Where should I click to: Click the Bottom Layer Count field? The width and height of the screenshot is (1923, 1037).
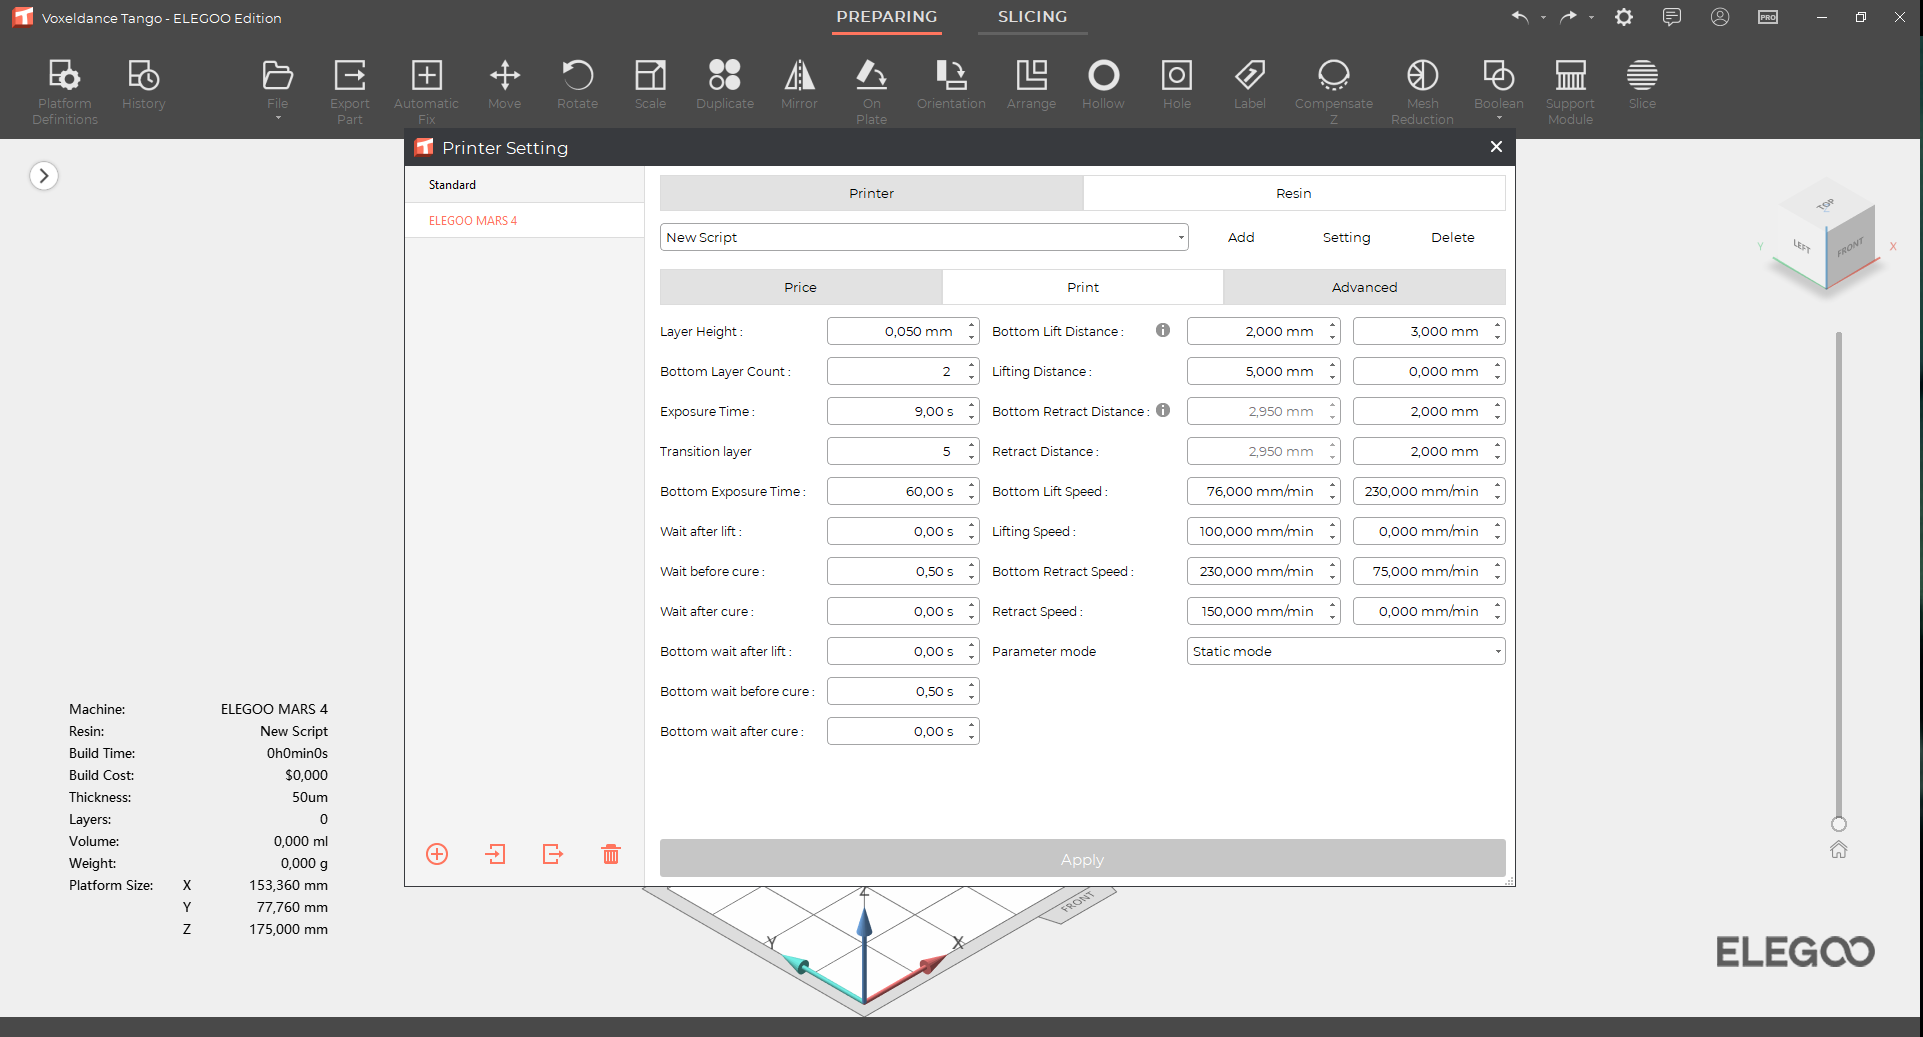coord(903,371)
